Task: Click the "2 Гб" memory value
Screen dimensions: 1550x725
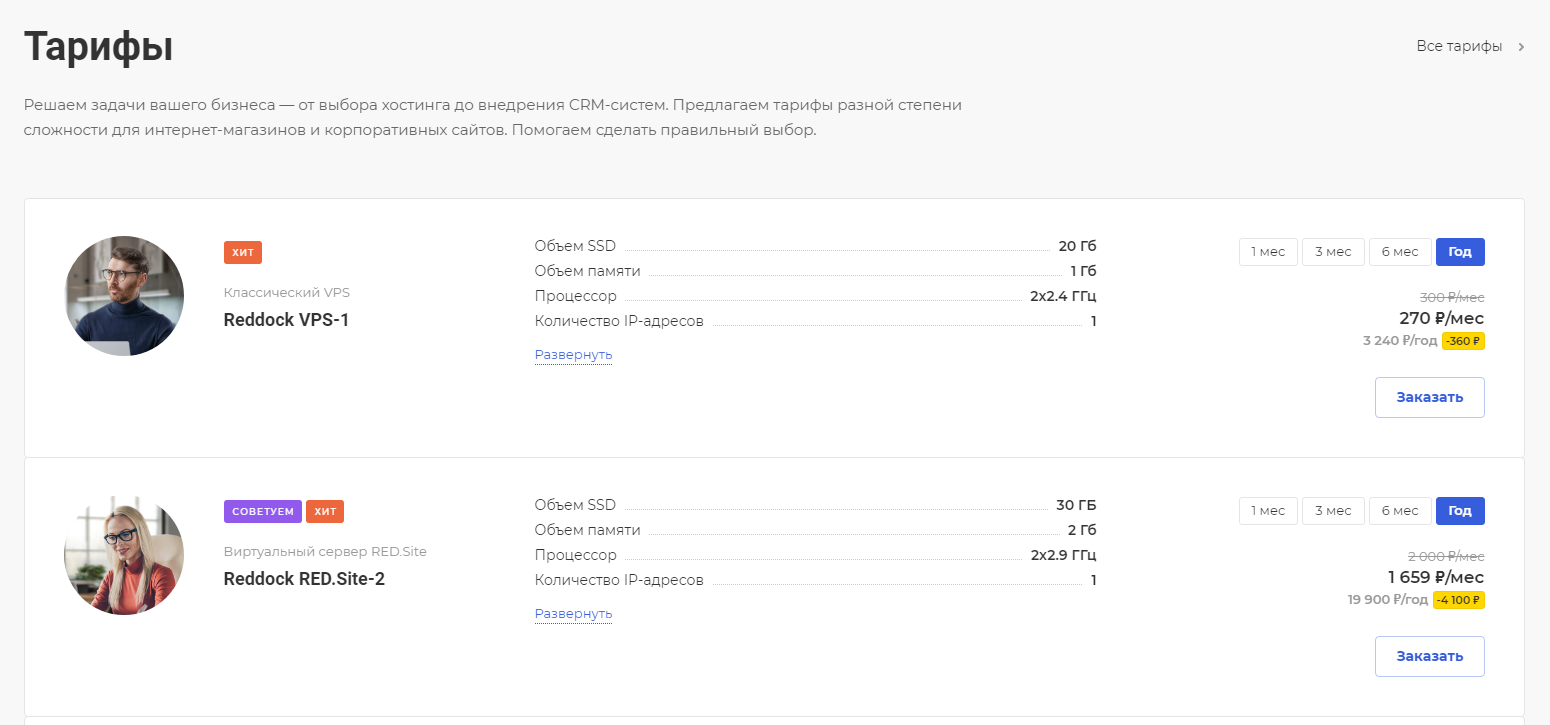Action: pos(1083,530)
